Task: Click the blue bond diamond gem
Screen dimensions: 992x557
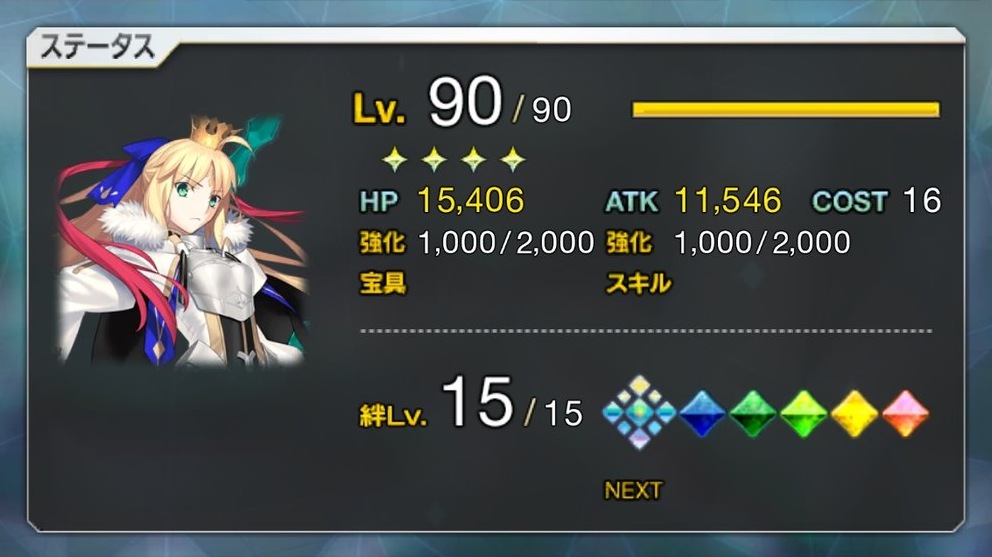Action: [702, 413]
